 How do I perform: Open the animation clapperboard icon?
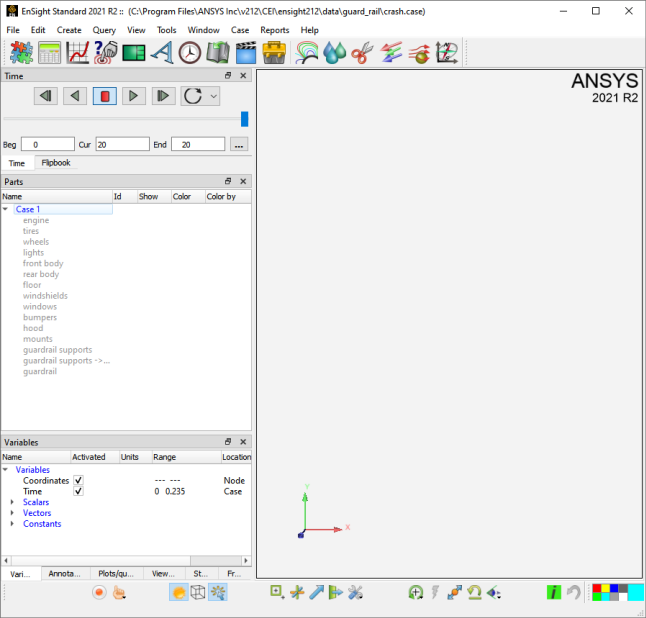pyautogui.click(x=246, y=53)
